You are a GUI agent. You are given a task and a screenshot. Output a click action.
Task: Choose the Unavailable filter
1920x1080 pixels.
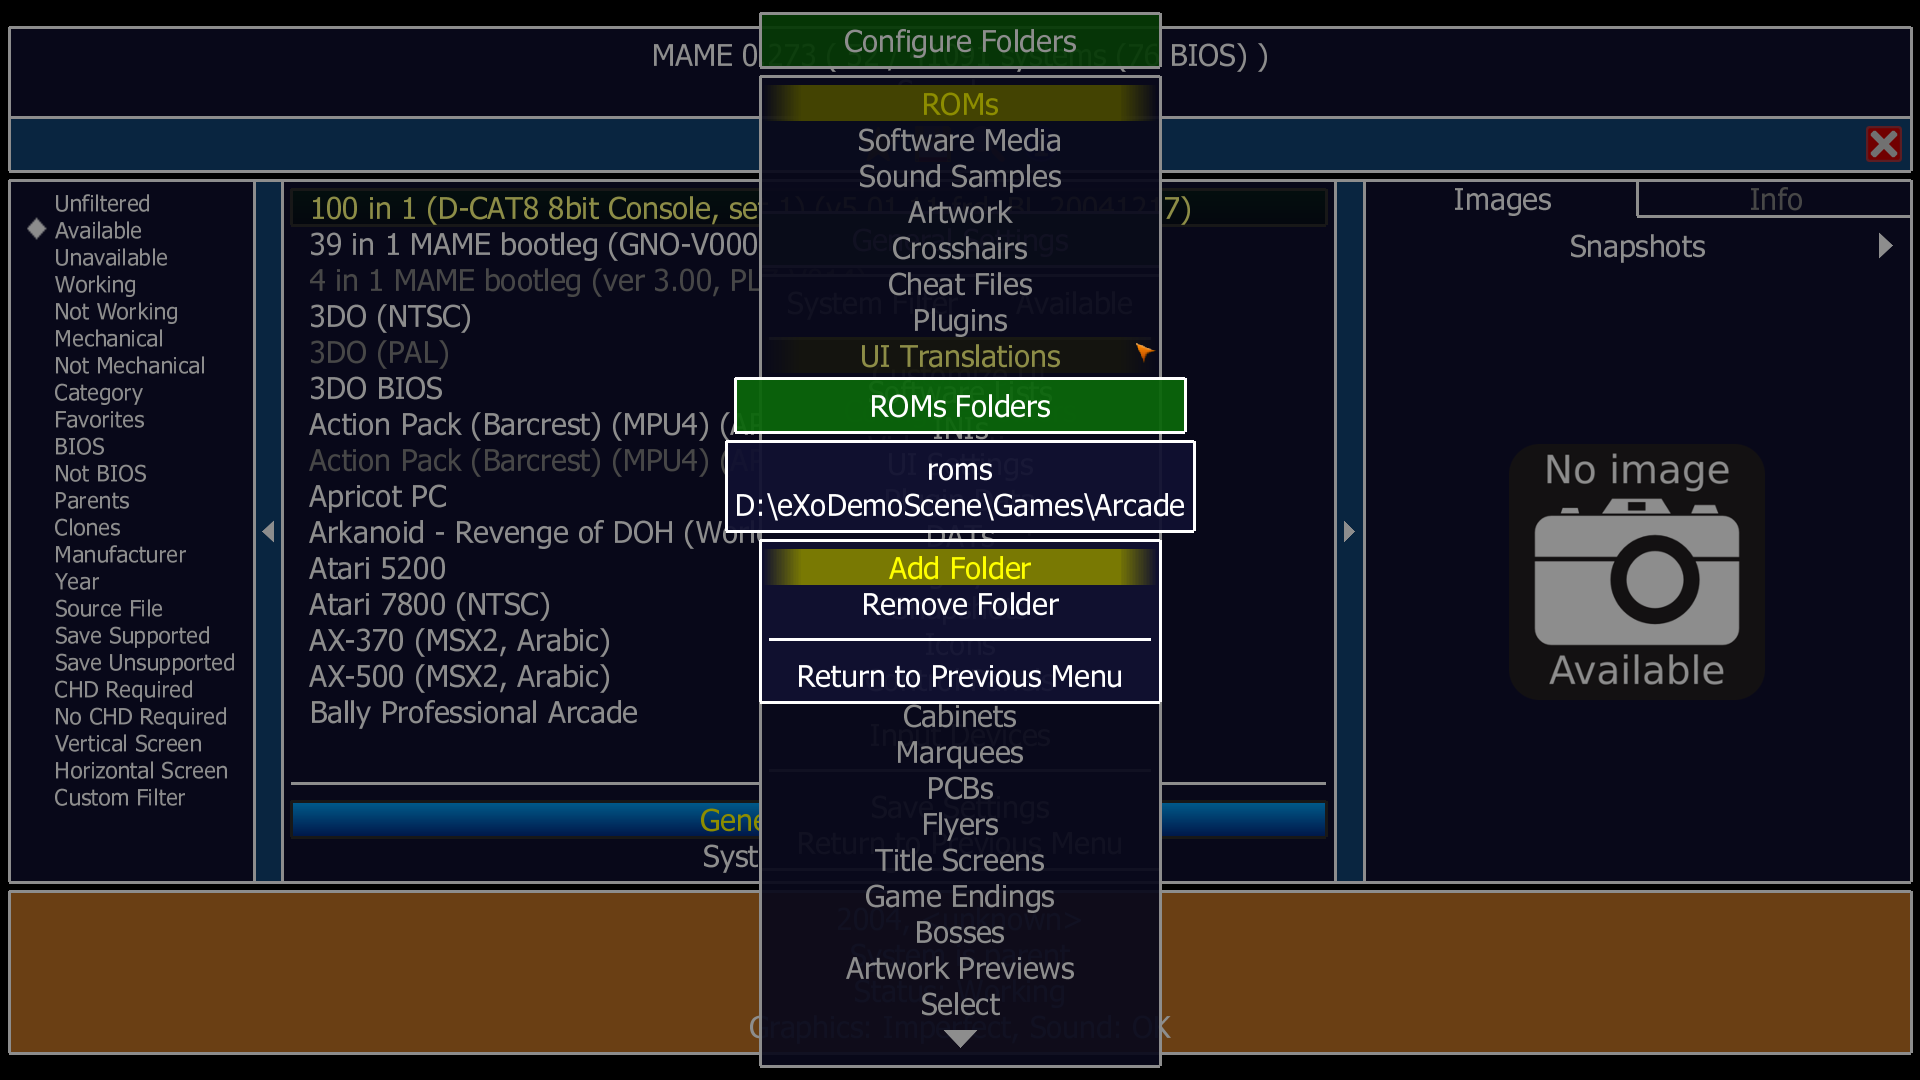111,257
